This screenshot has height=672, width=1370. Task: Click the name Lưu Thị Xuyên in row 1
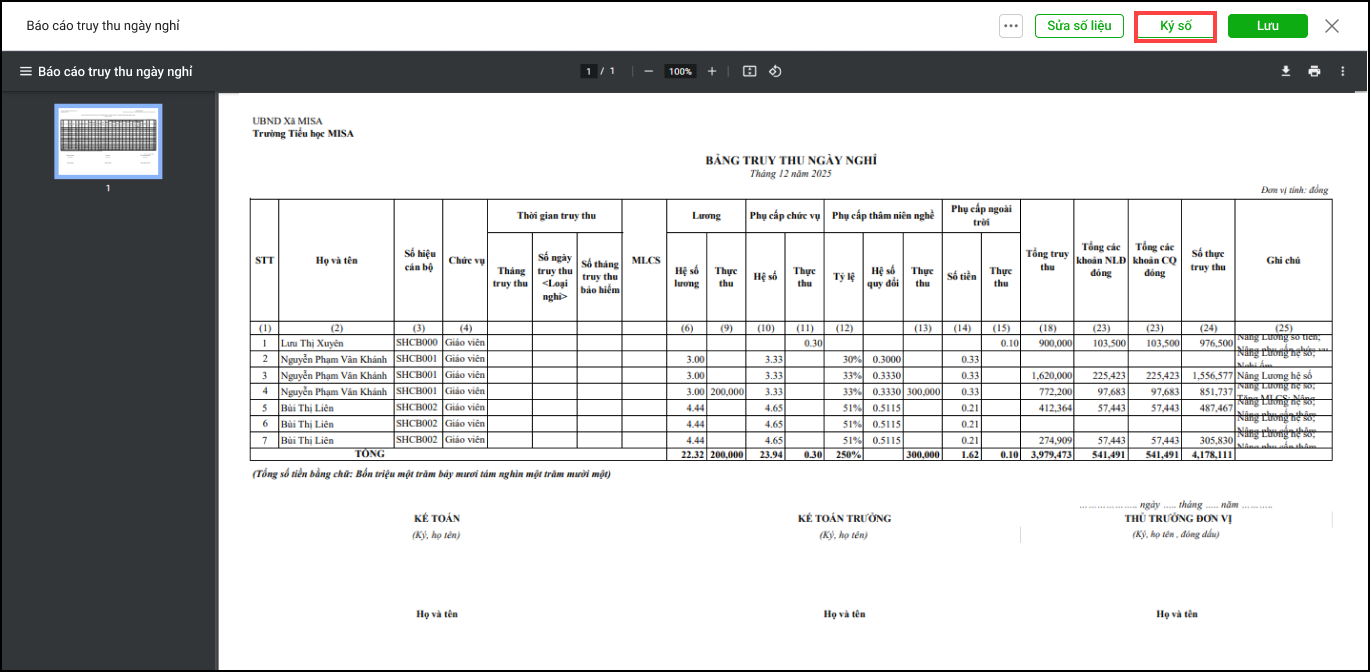(312, 343)
